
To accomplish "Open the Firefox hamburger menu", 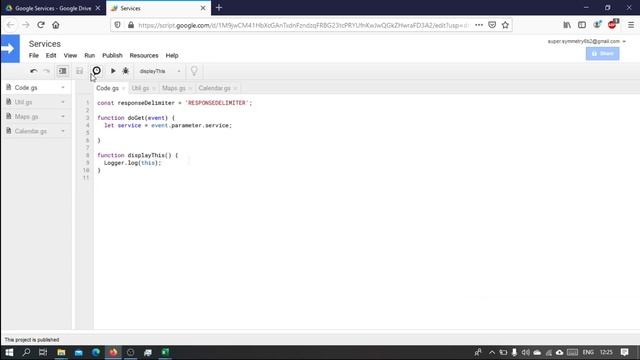I will 631,25.
